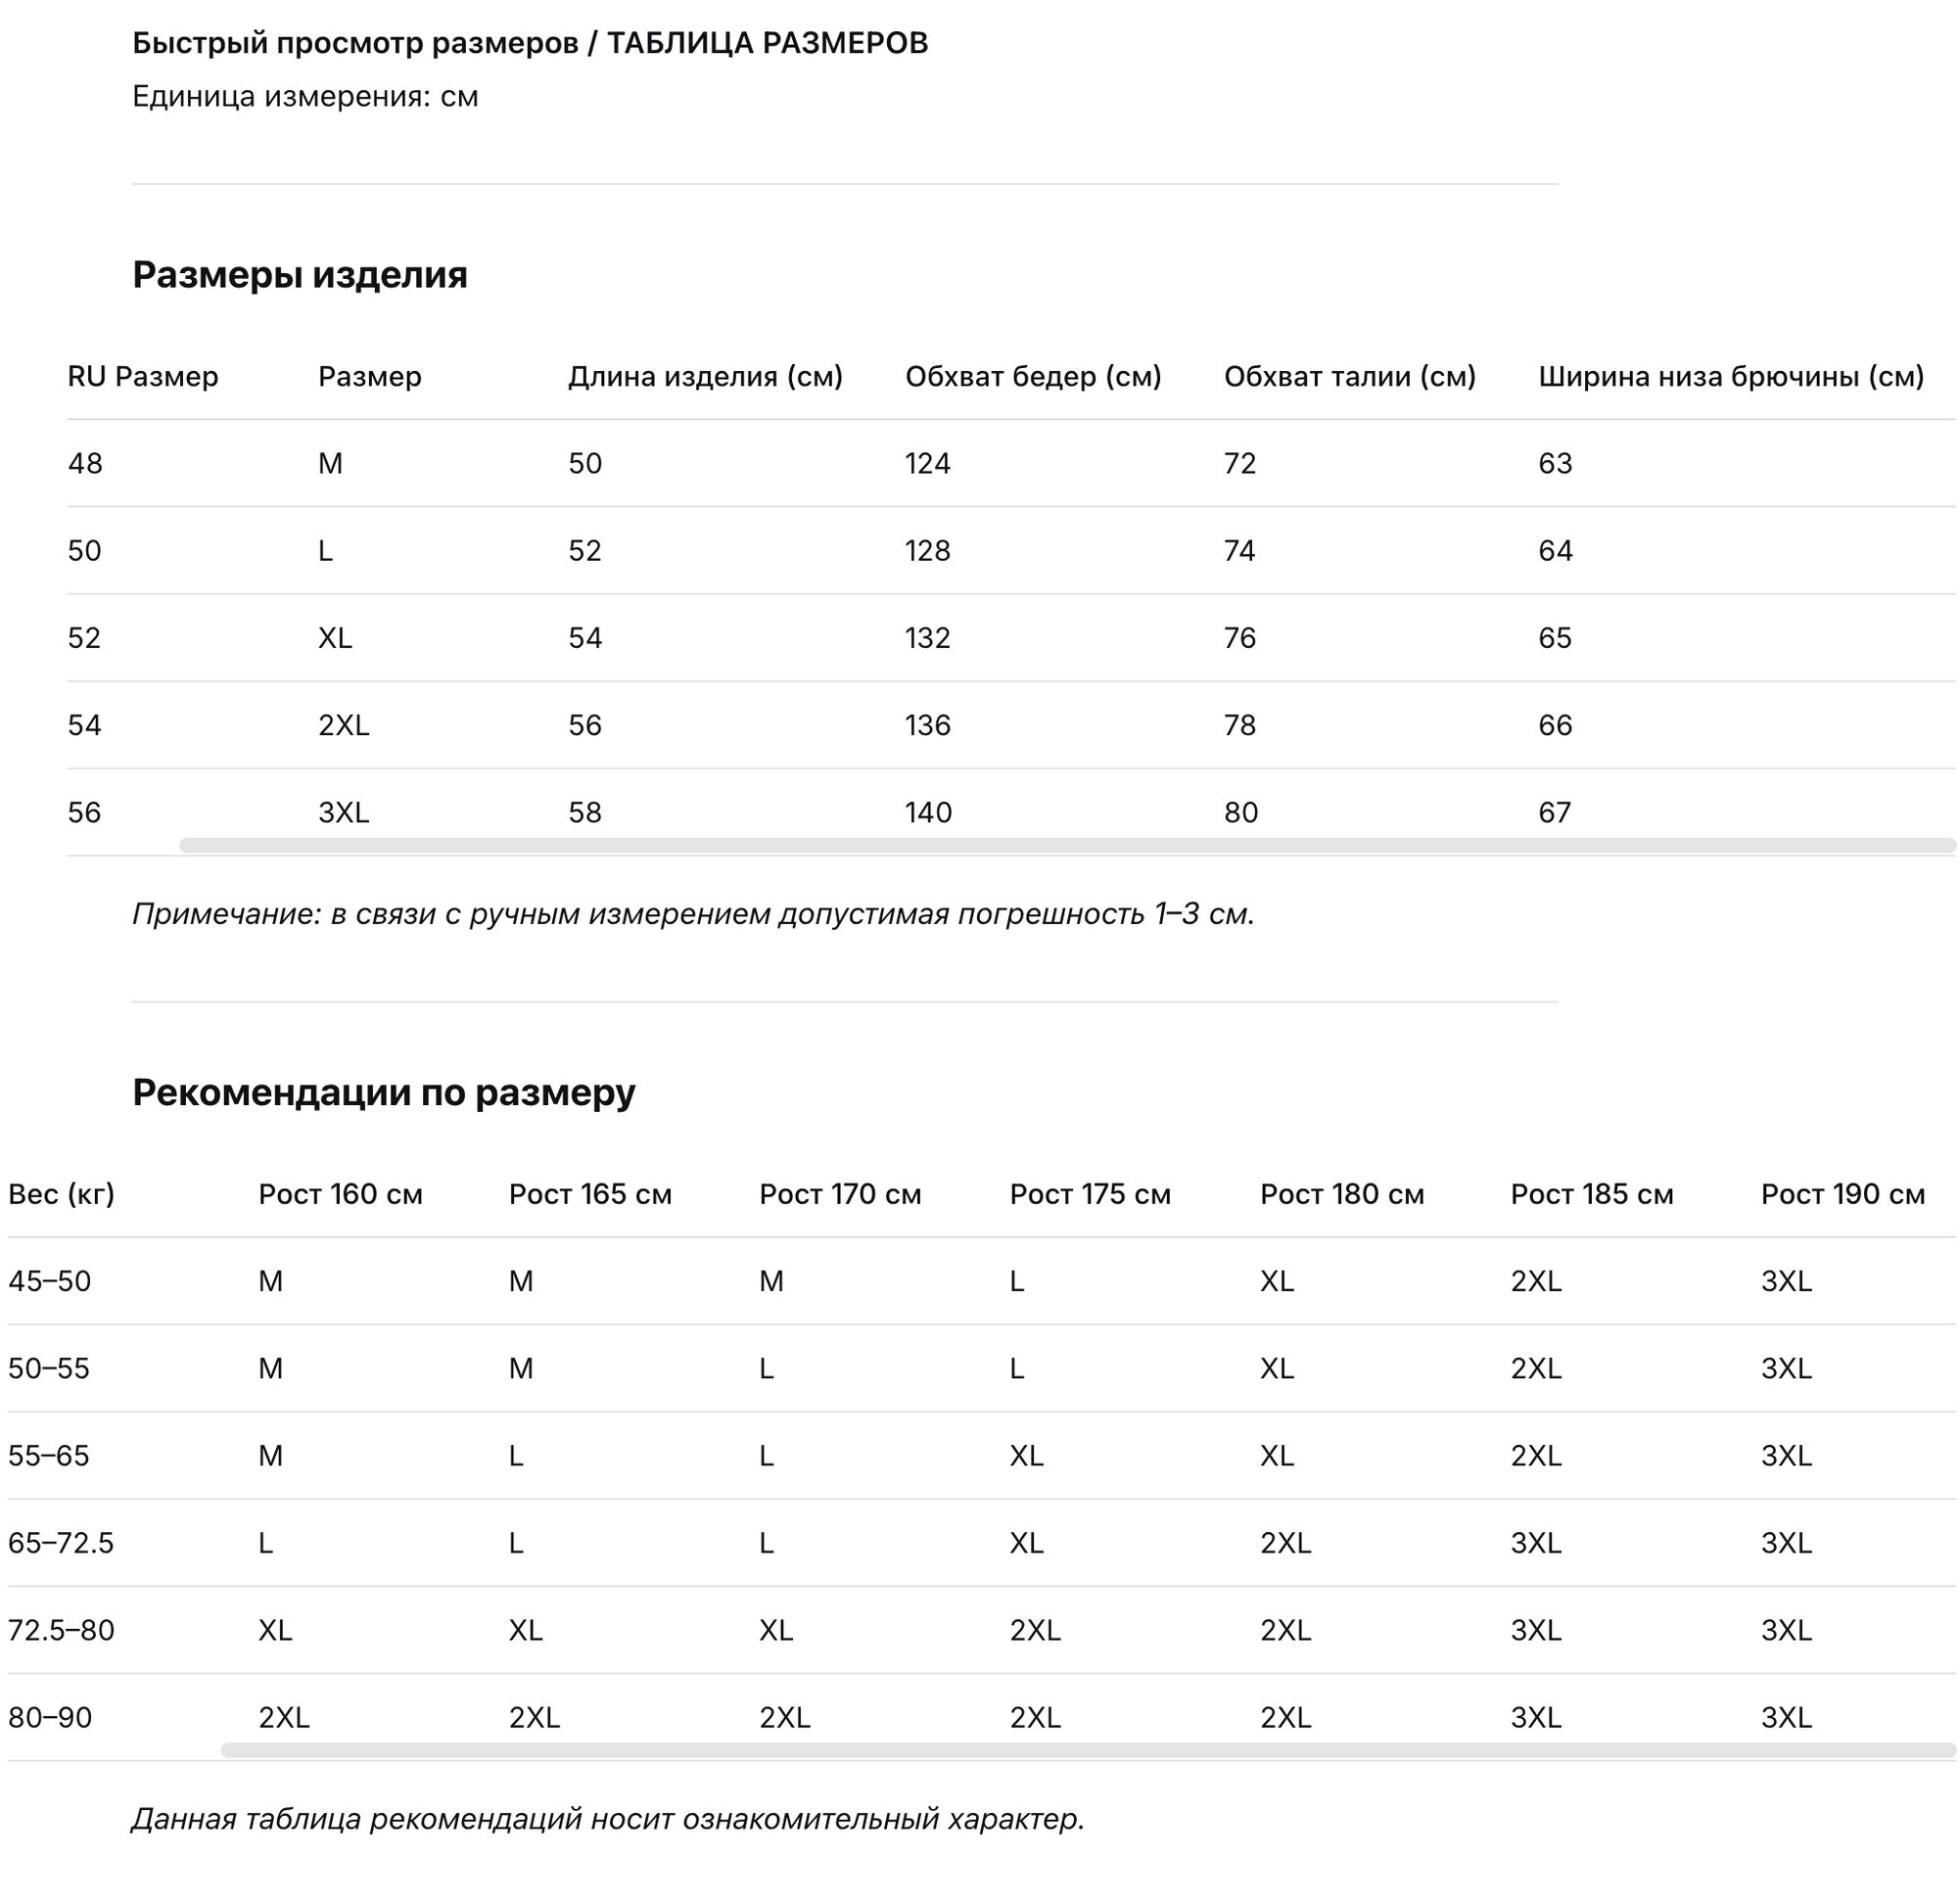The width and height of the screenshot is (1958, 1904).
Task: Click the 'Рост 175 см' column header
Action: point(1090,1194)
